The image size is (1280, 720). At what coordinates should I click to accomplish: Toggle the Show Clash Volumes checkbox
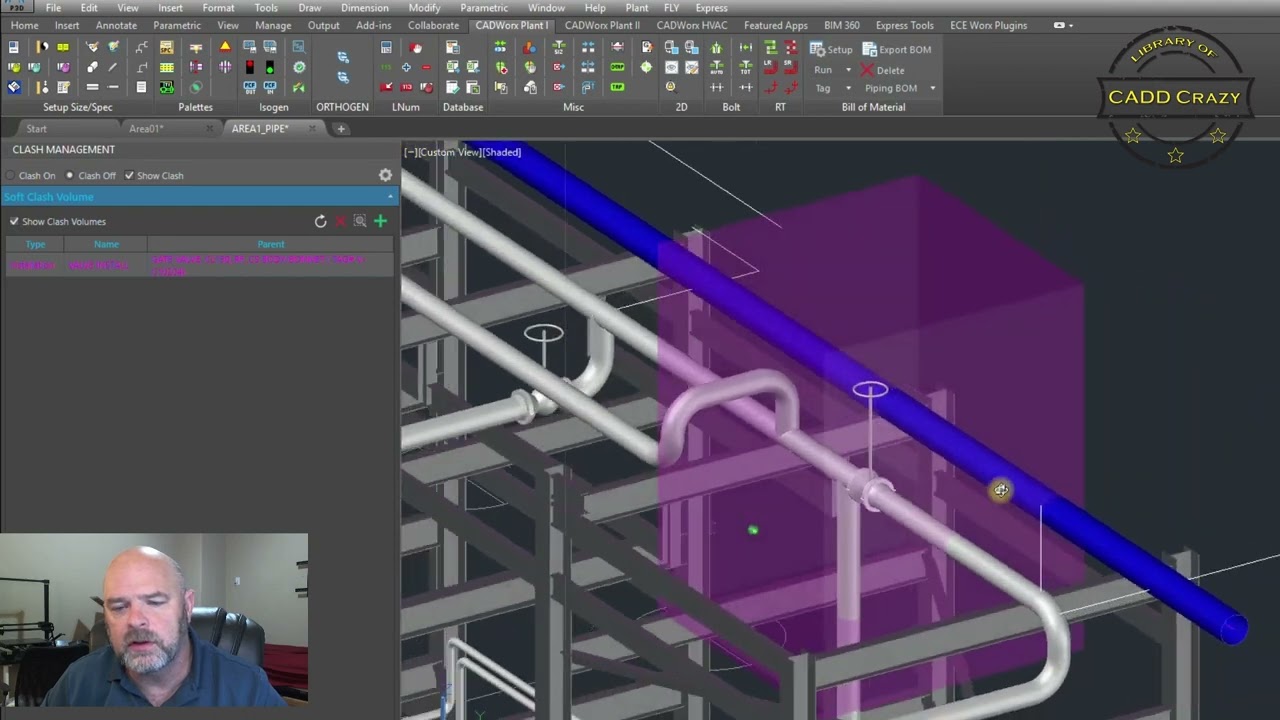(x=14, y=221)
